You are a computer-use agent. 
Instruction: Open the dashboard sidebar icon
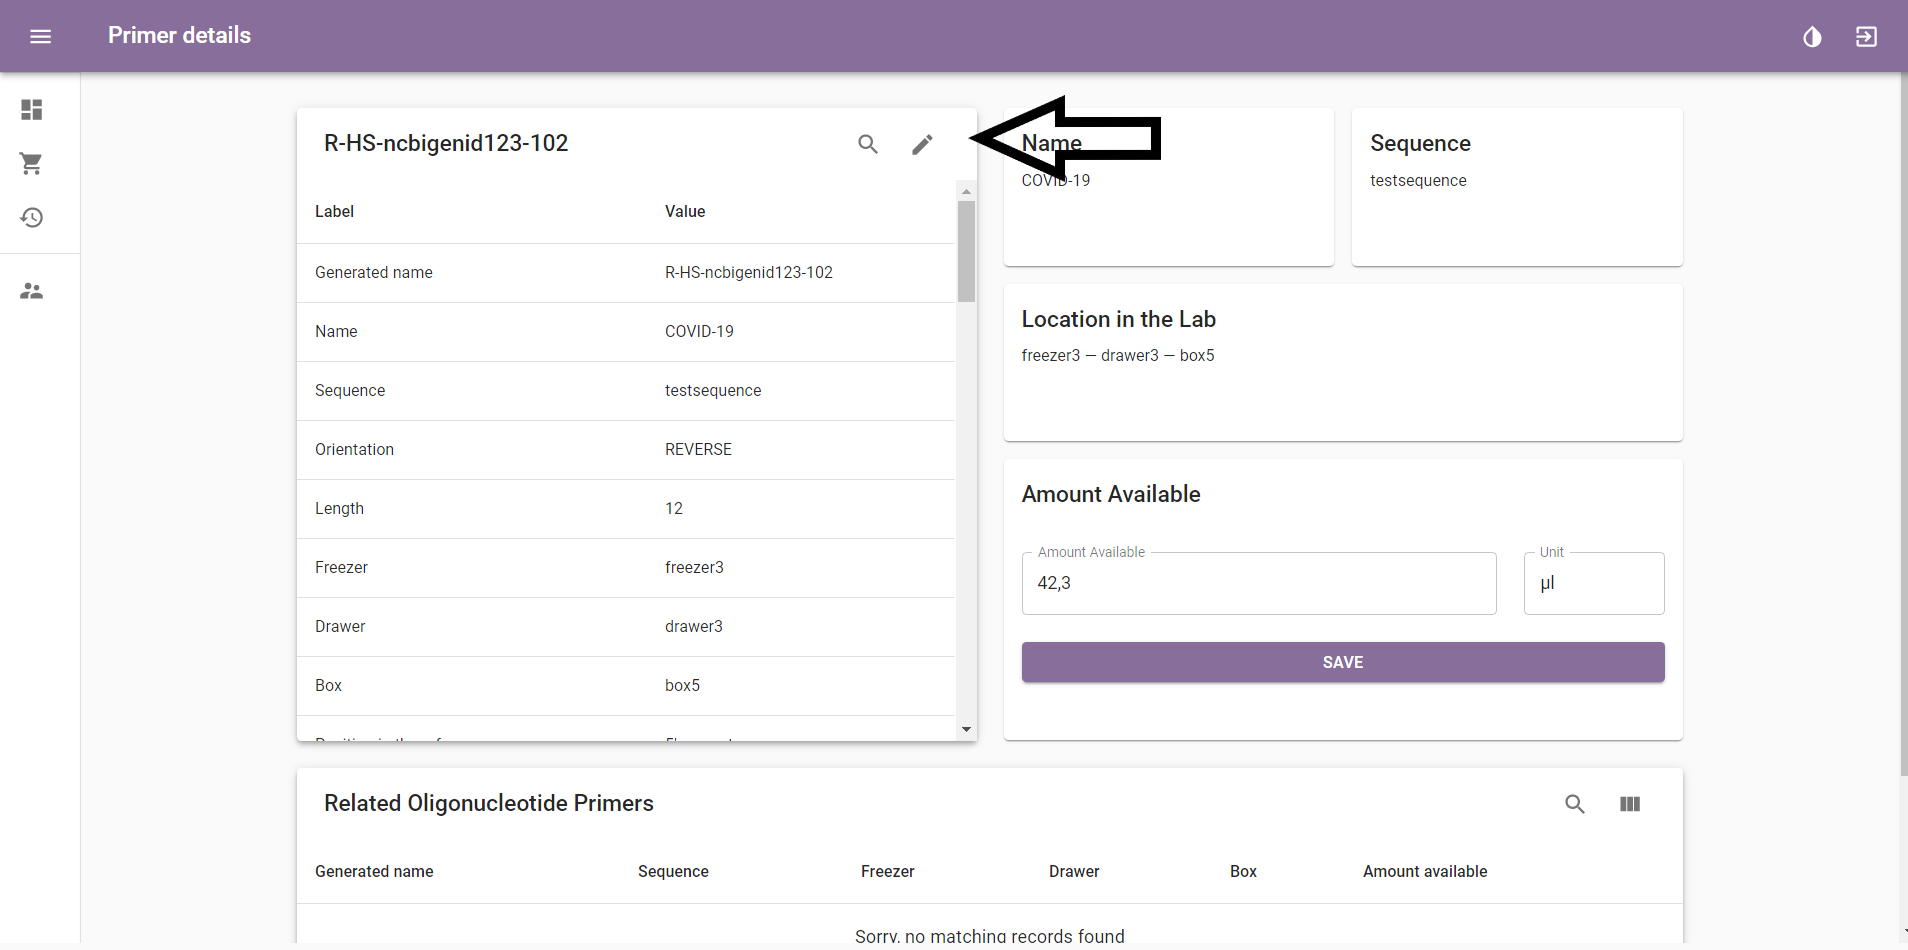pos(32,109)
